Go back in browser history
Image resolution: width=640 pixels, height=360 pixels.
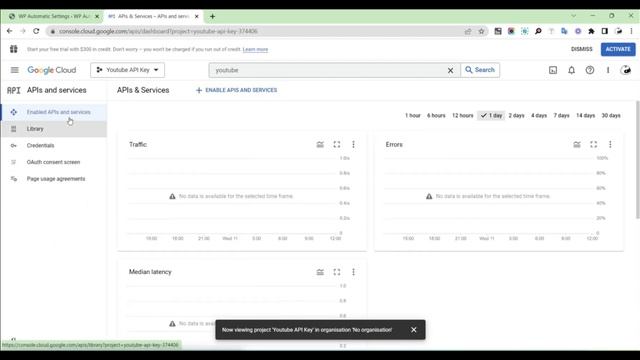pyautogui.click(x=9, y=31)
